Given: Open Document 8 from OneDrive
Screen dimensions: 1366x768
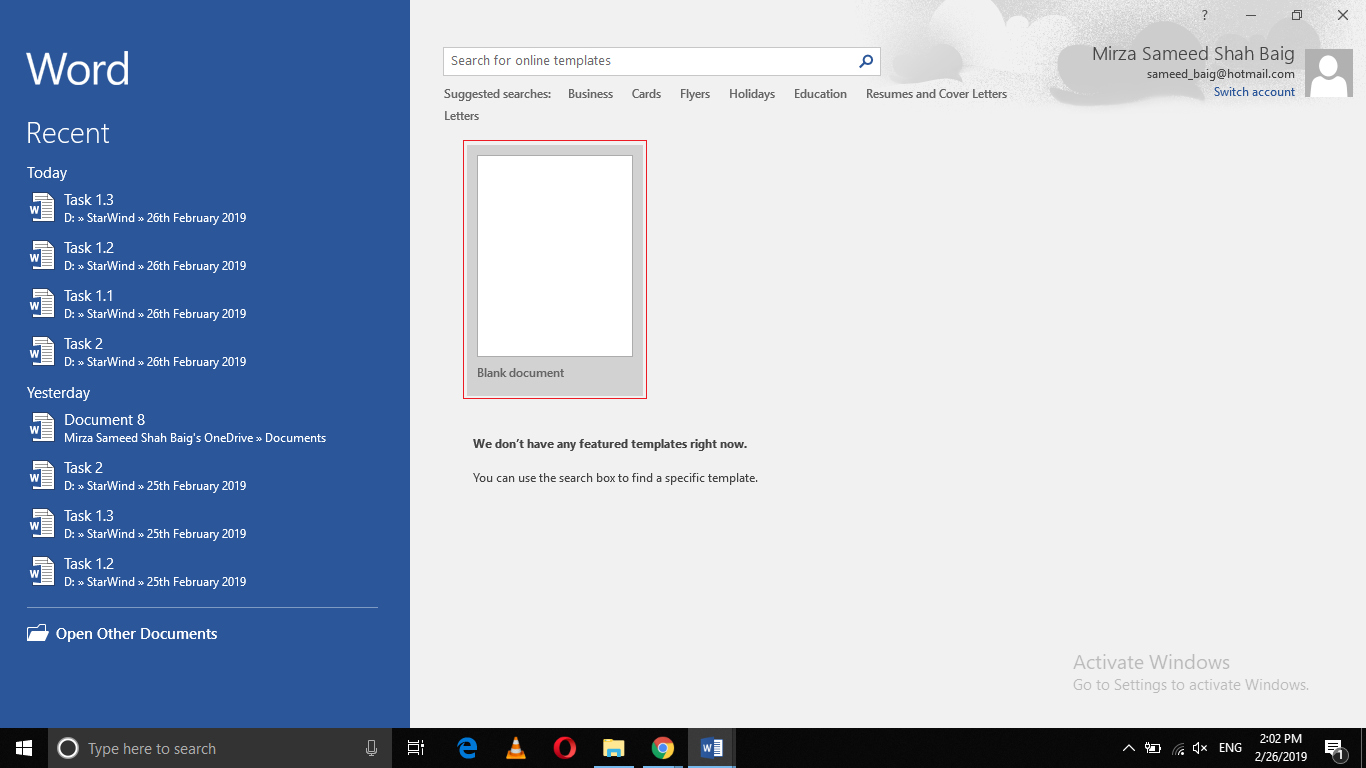Looking at the screenshot, I should click(x=203, y=428).
